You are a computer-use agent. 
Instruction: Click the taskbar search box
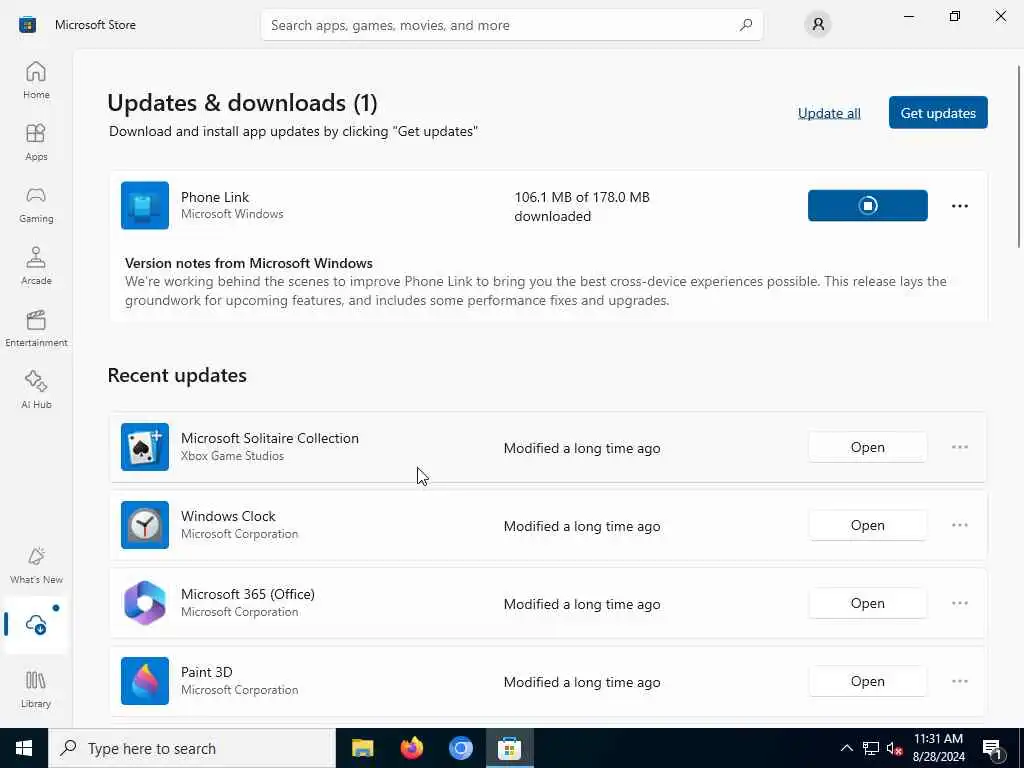pos(192,748)
